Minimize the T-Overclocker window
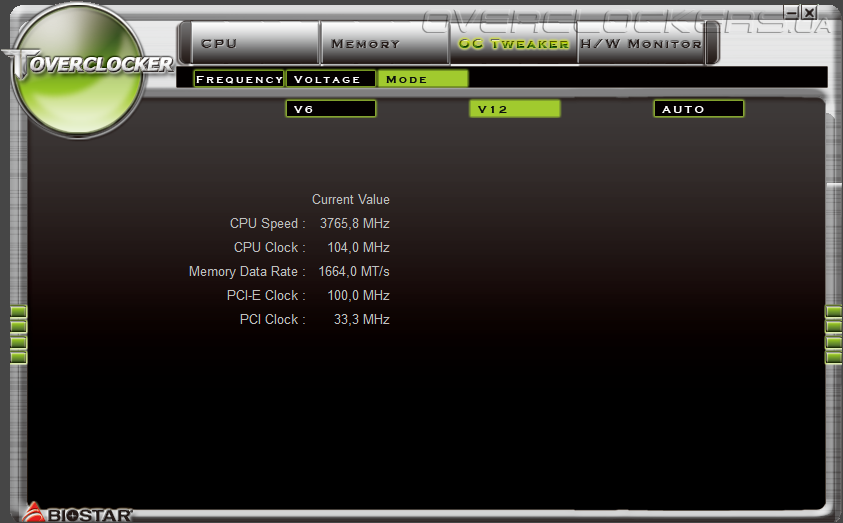 coord(791,12)
